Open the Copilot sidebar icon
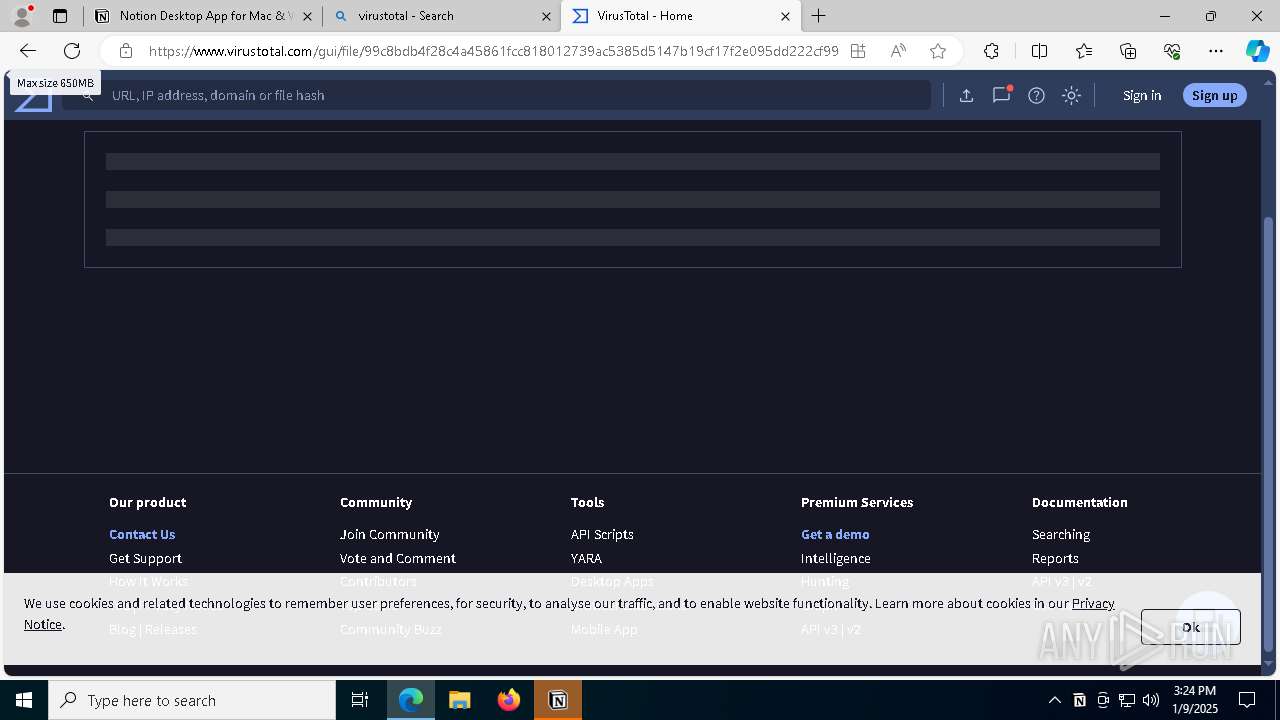This screenshot has height=720, width=1280. click(x=1257, y=51)
